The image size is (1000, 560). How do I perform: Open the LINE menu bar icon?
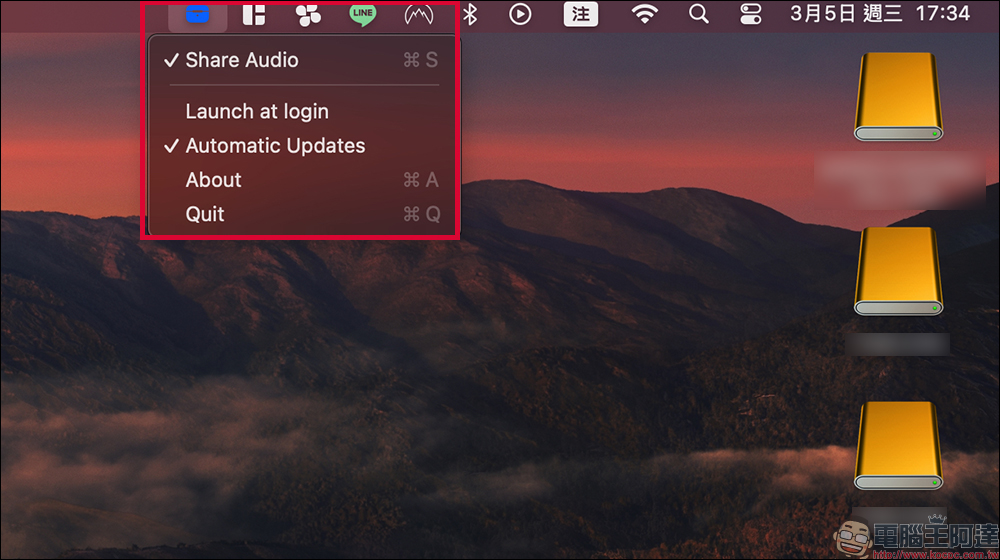[x=362, y=14]
